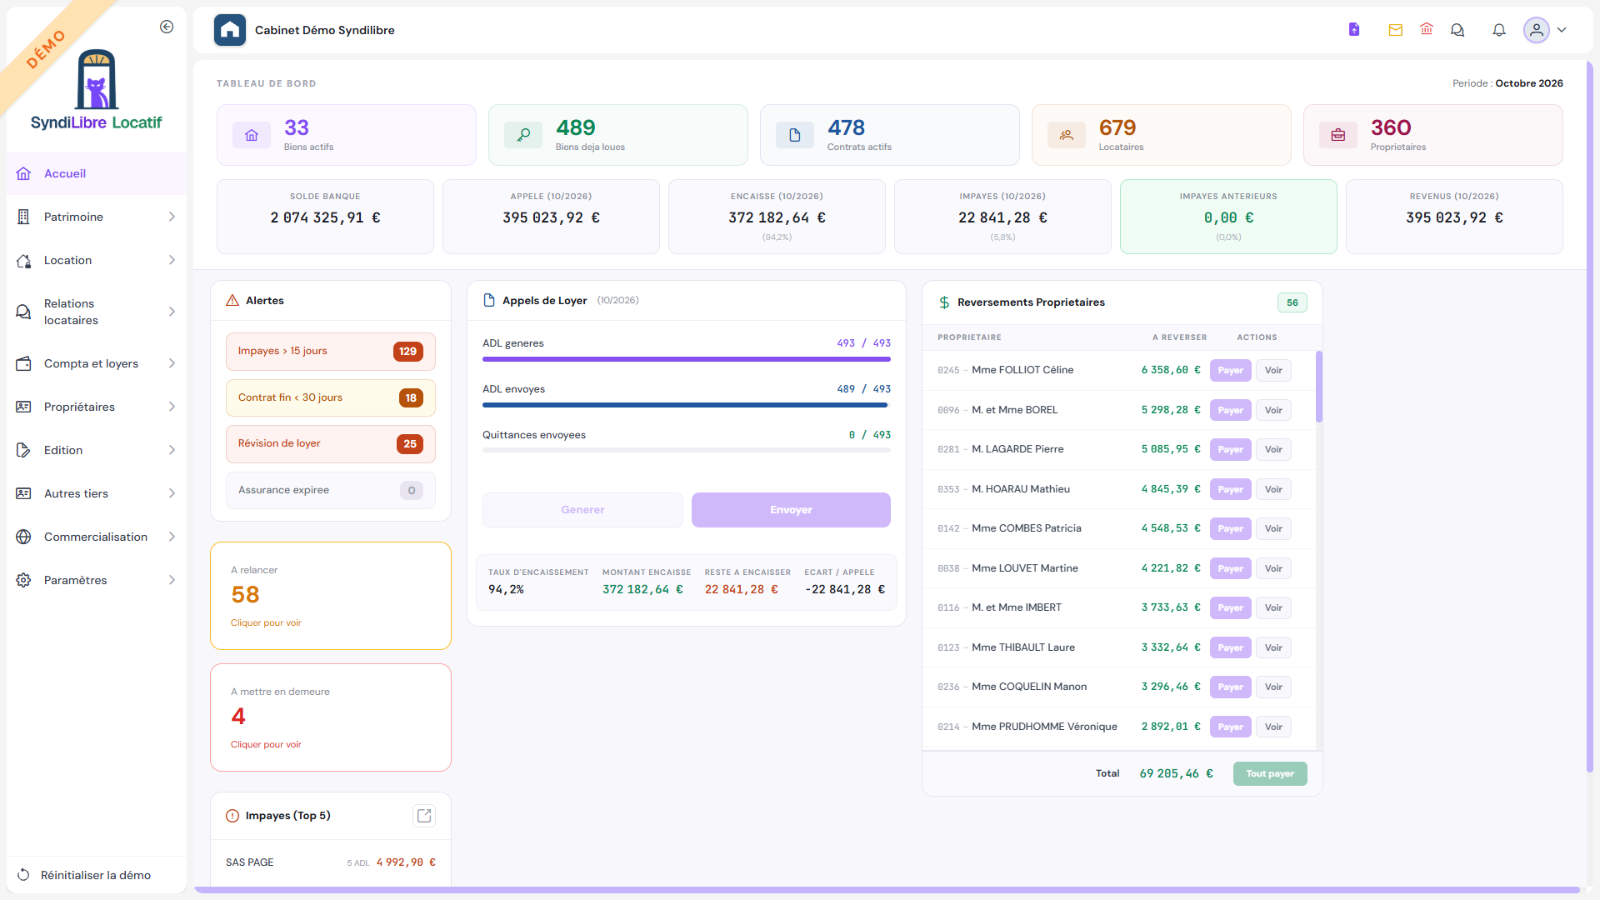Click the blue home logo beside Cabinet Démo Syndilibre
1600x900 pixels.
[x=230, y=30]
